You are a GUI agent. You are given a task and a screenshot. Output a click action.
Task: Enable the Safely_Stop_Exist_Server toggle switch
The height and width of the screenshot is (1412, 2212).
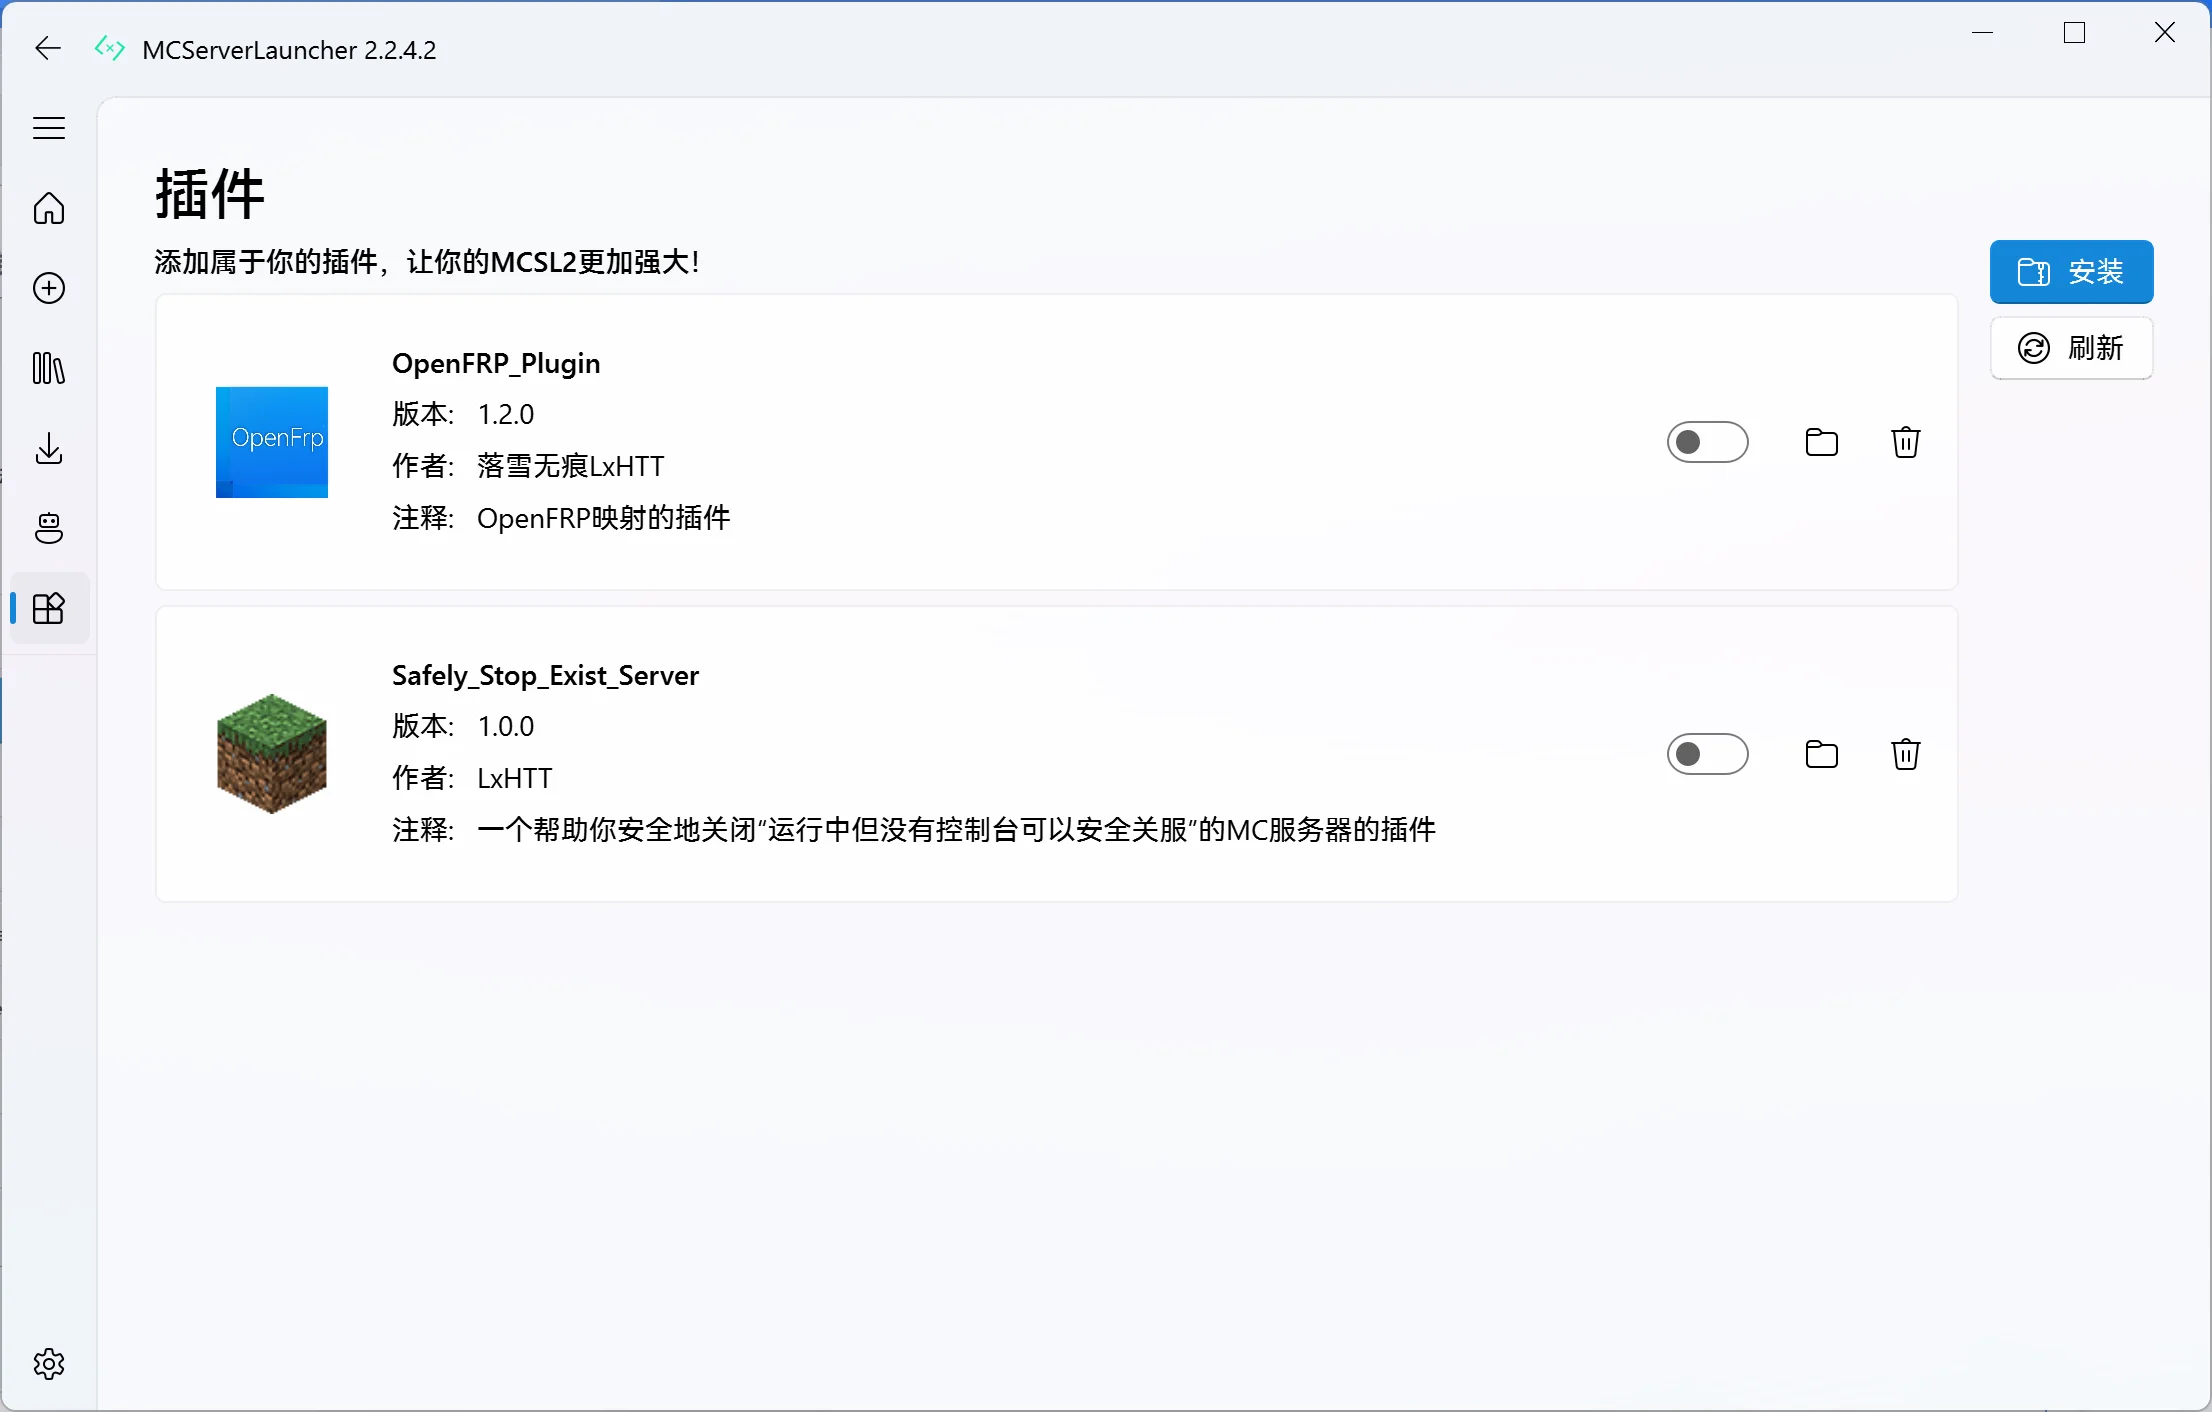point(1708,753)
